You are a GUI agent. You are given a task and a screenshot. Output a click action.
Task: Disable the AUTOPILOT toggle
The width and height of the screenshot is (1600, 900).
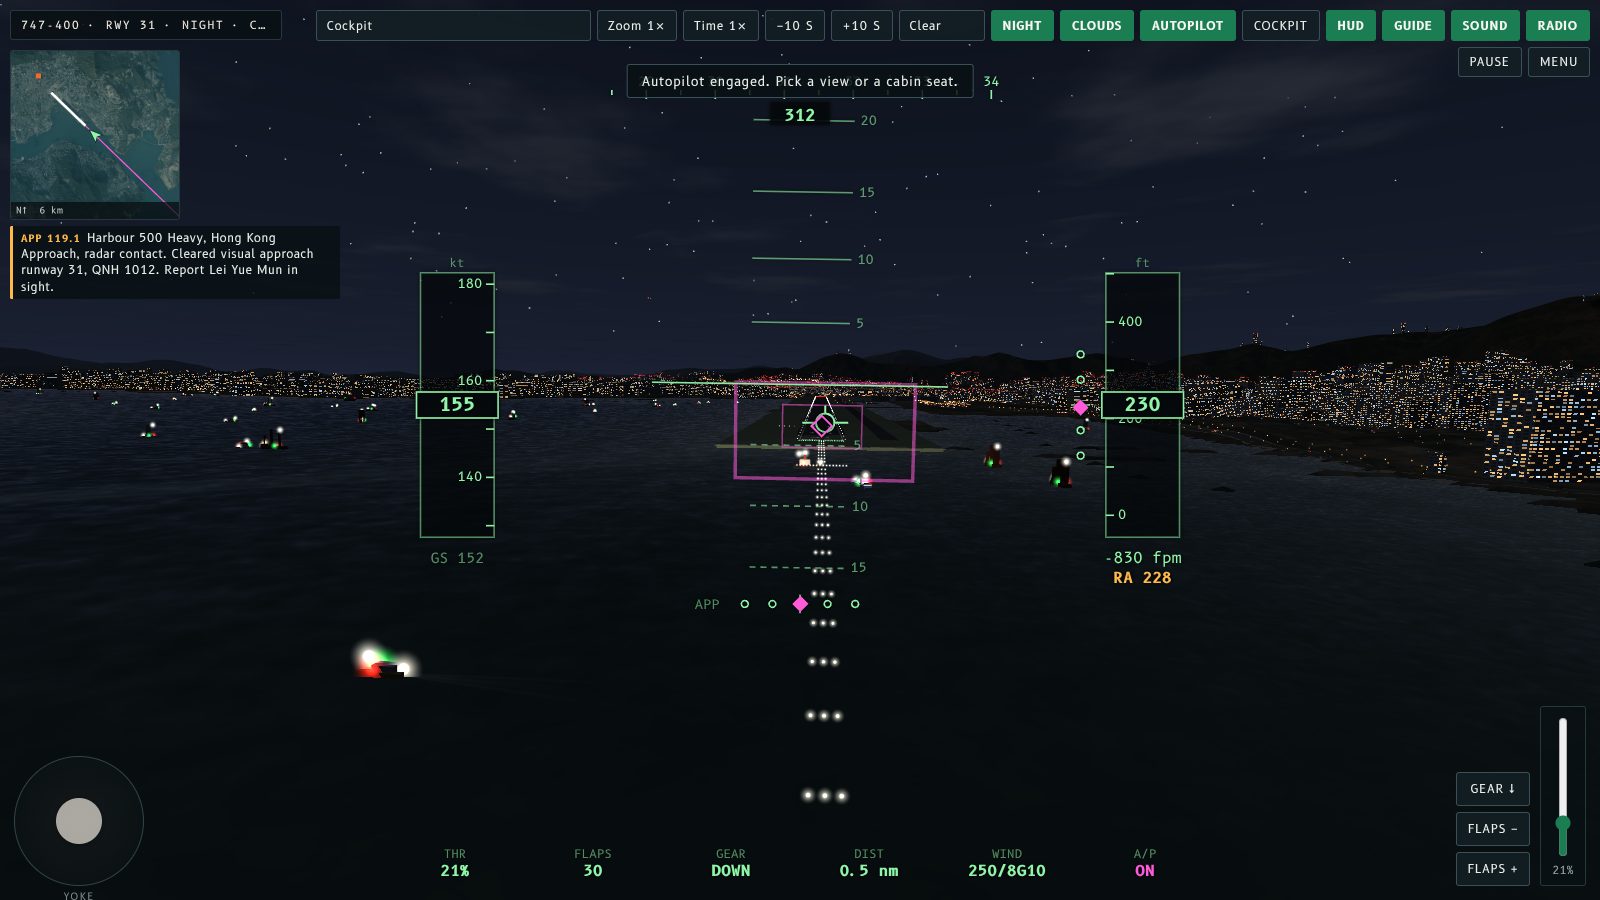[1187, 26]
